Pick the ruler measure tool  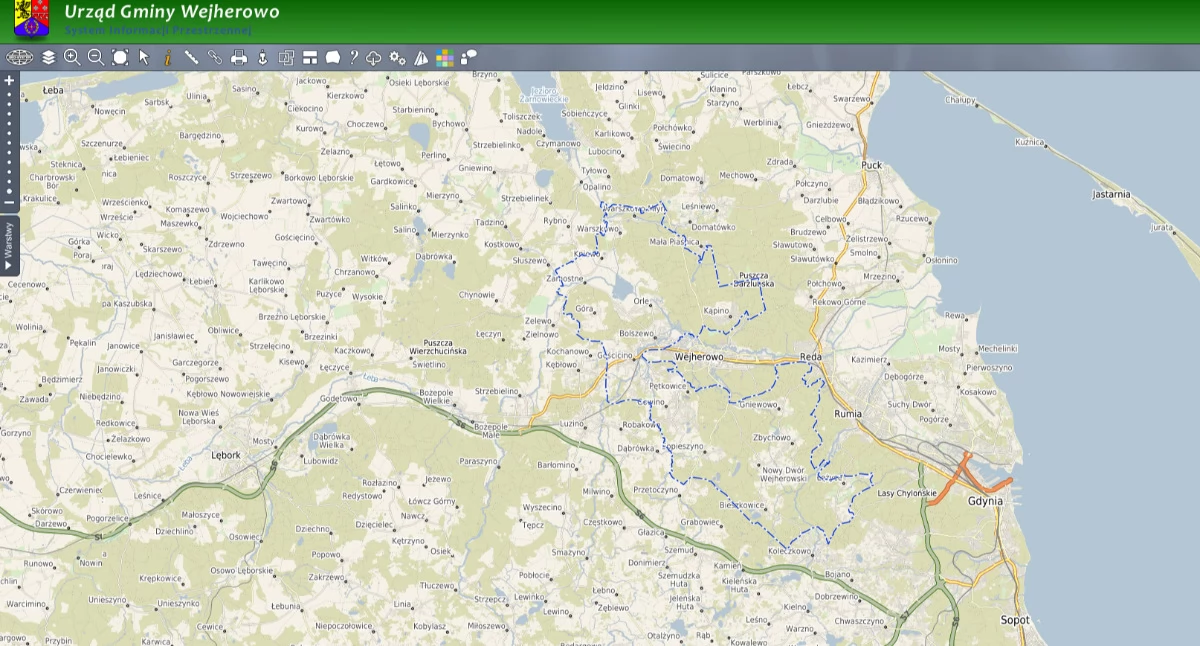[191, 57]
